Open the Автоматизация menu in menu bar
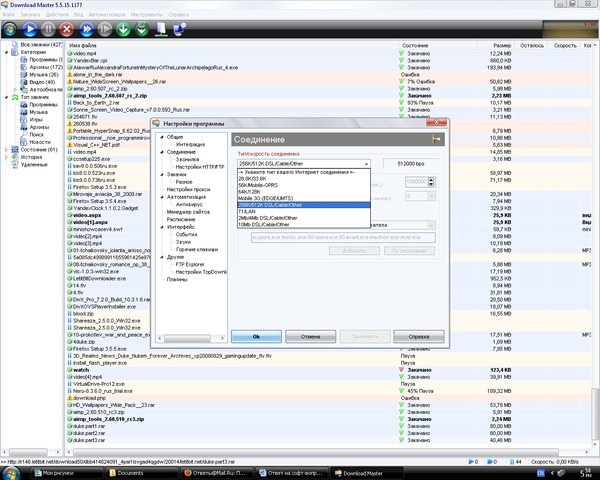 107,15
